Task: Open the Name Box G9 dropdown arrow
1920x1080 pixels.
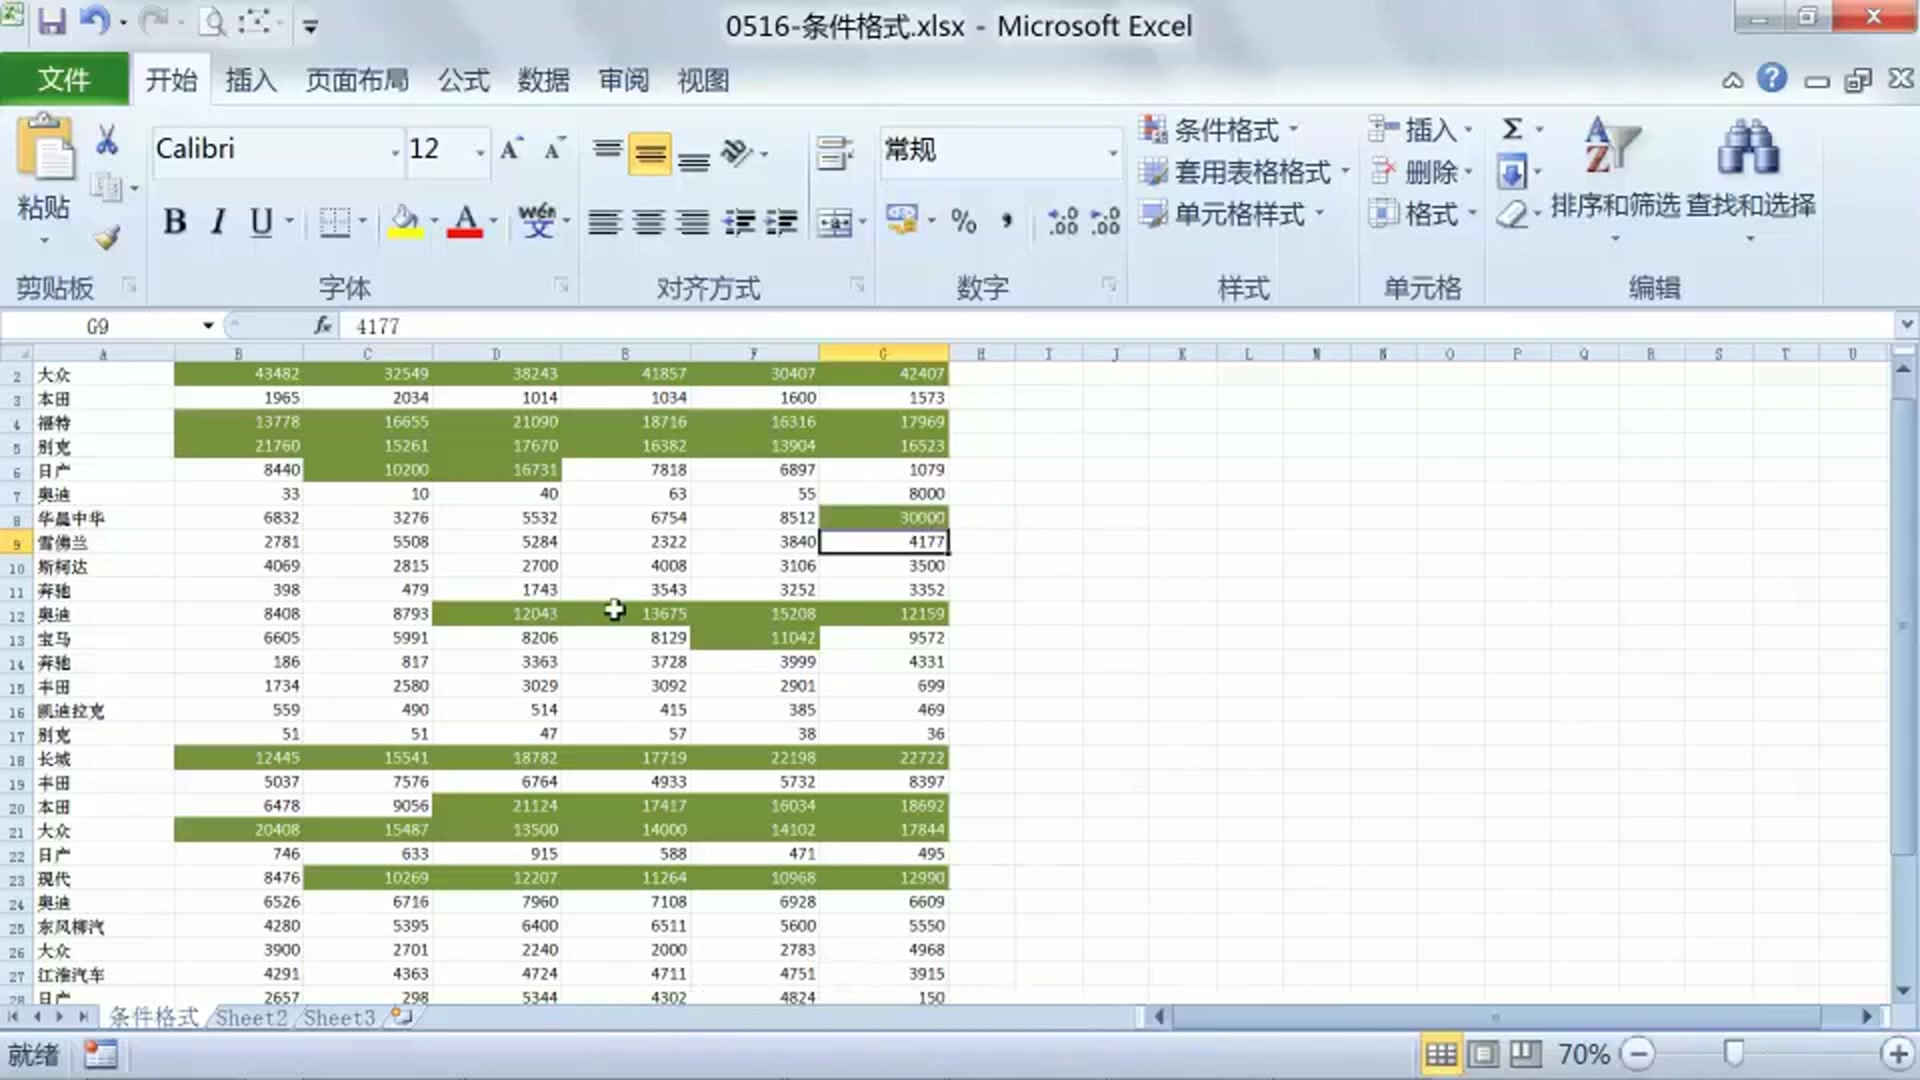Action: click(x=208, y=326)
